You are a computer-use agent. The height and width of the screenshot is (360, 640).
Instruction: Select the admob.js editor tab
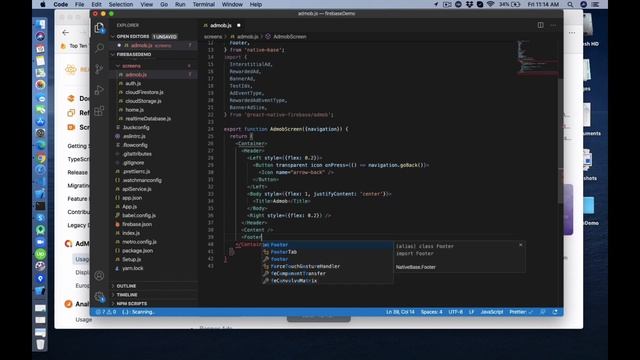221,25
